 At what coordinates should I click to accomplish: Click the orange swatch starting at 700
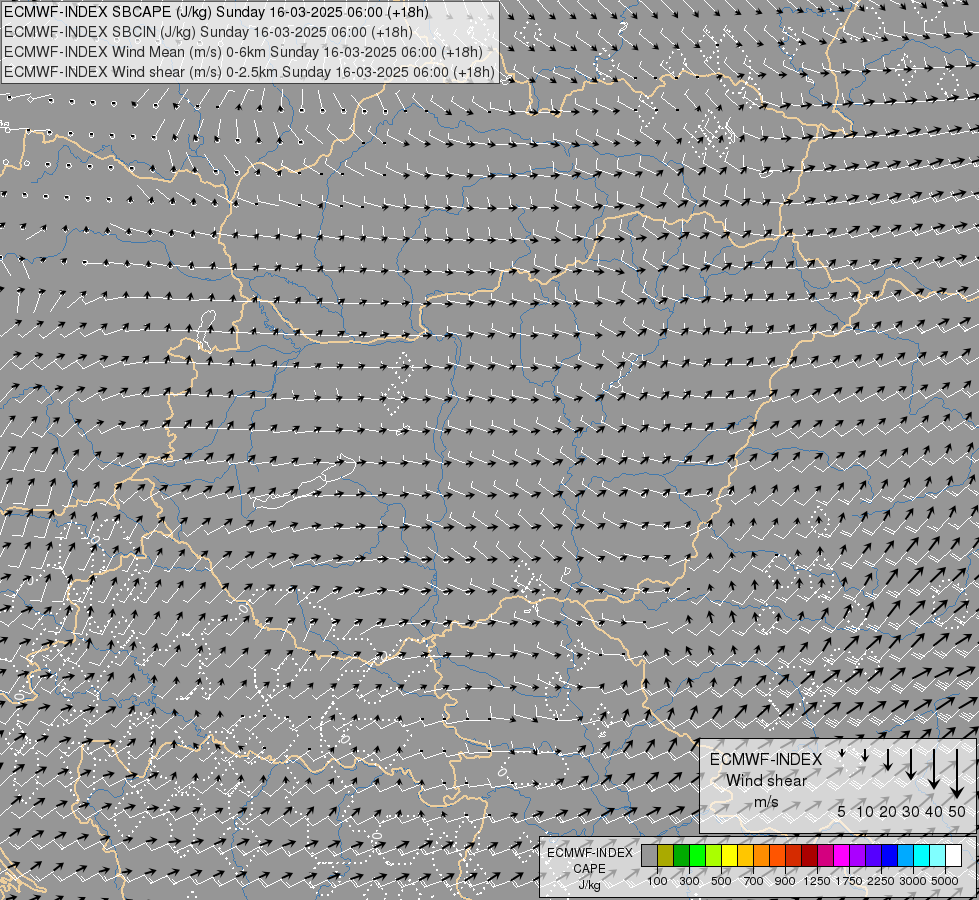click(x=762, y=855)
